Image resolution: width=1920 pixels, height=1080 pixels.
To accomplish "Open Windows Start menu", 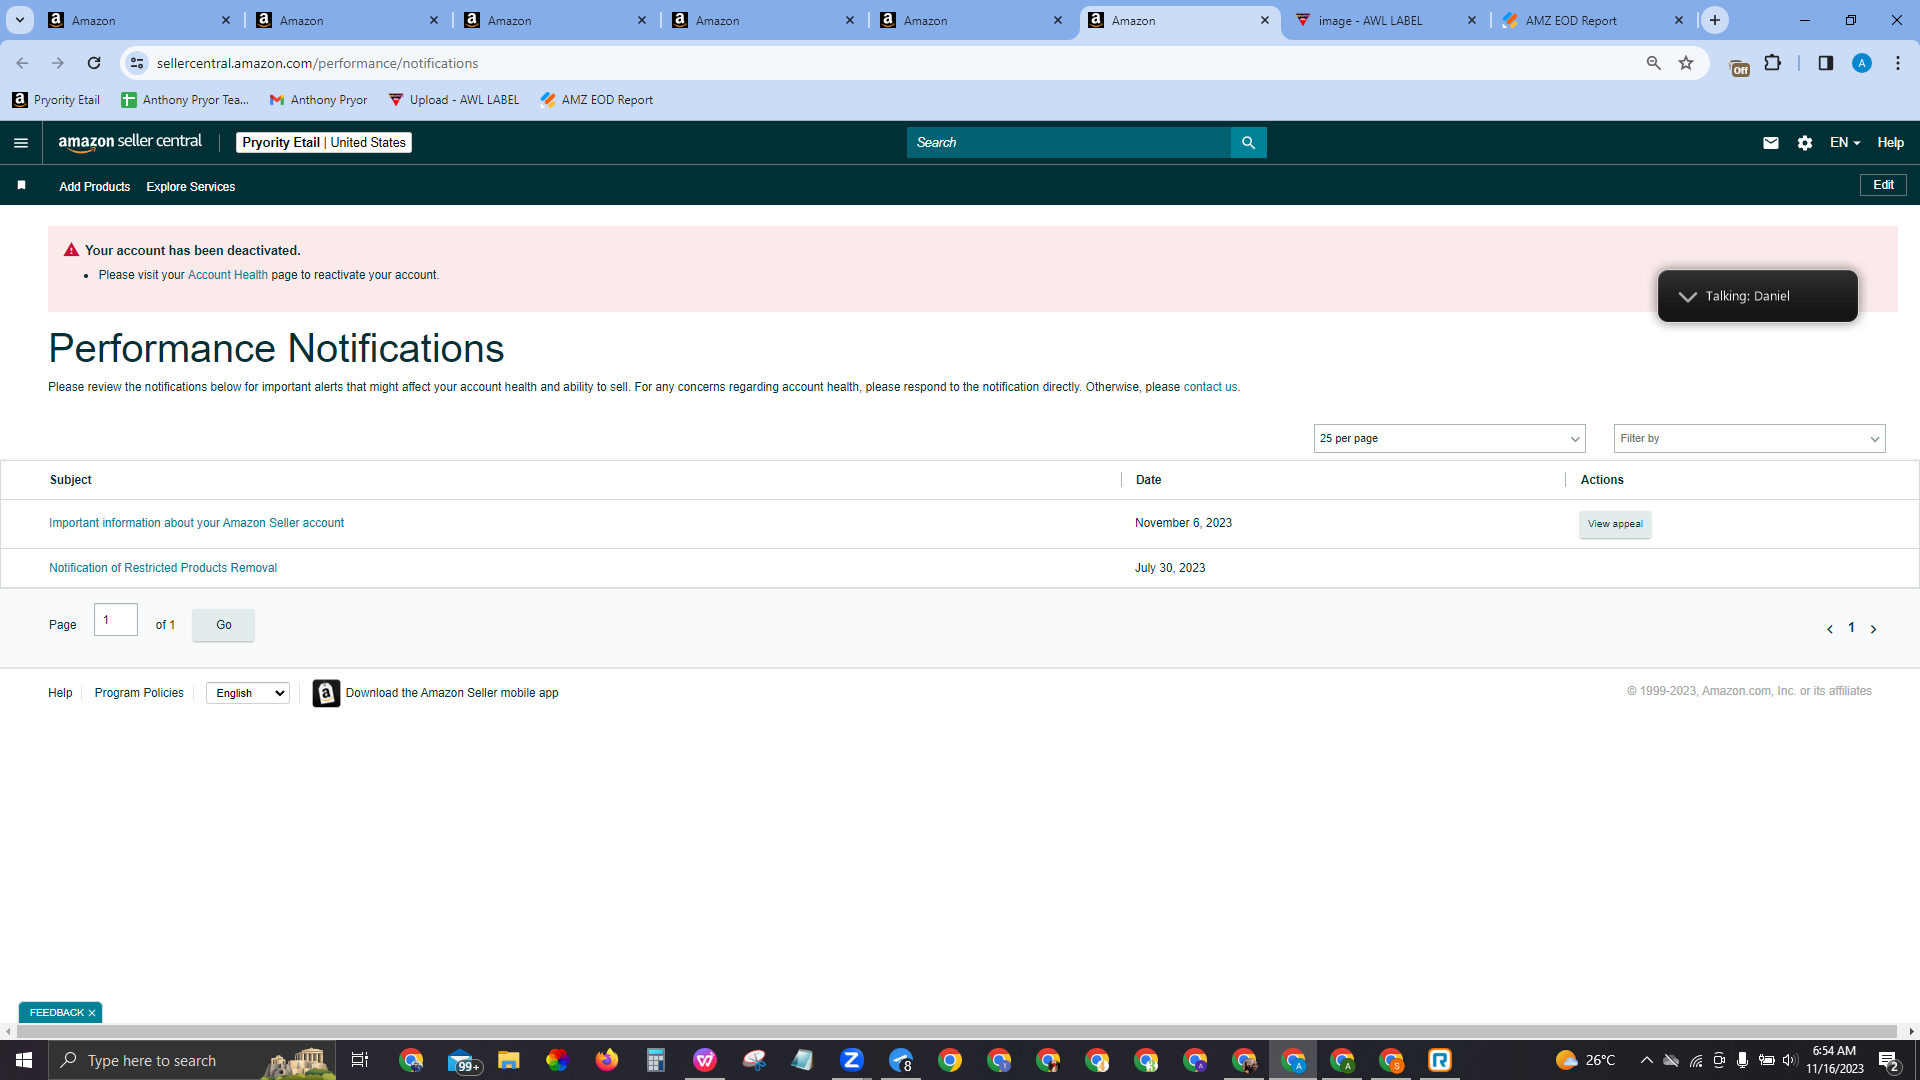I will point(24,1060).
